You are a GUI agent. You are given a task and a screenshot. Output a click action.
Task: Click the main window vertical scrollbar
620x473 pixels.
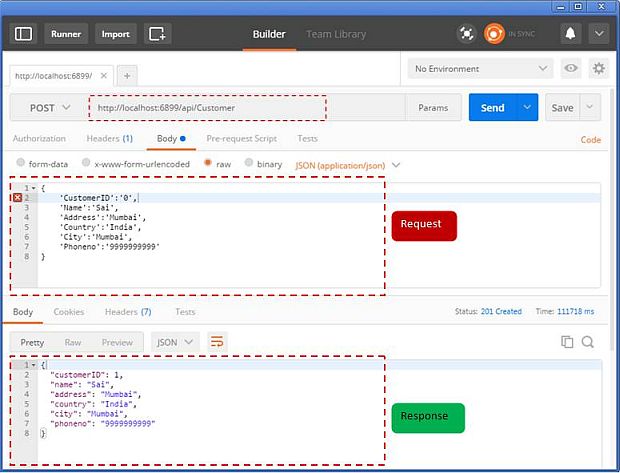(x=613, y=218)
